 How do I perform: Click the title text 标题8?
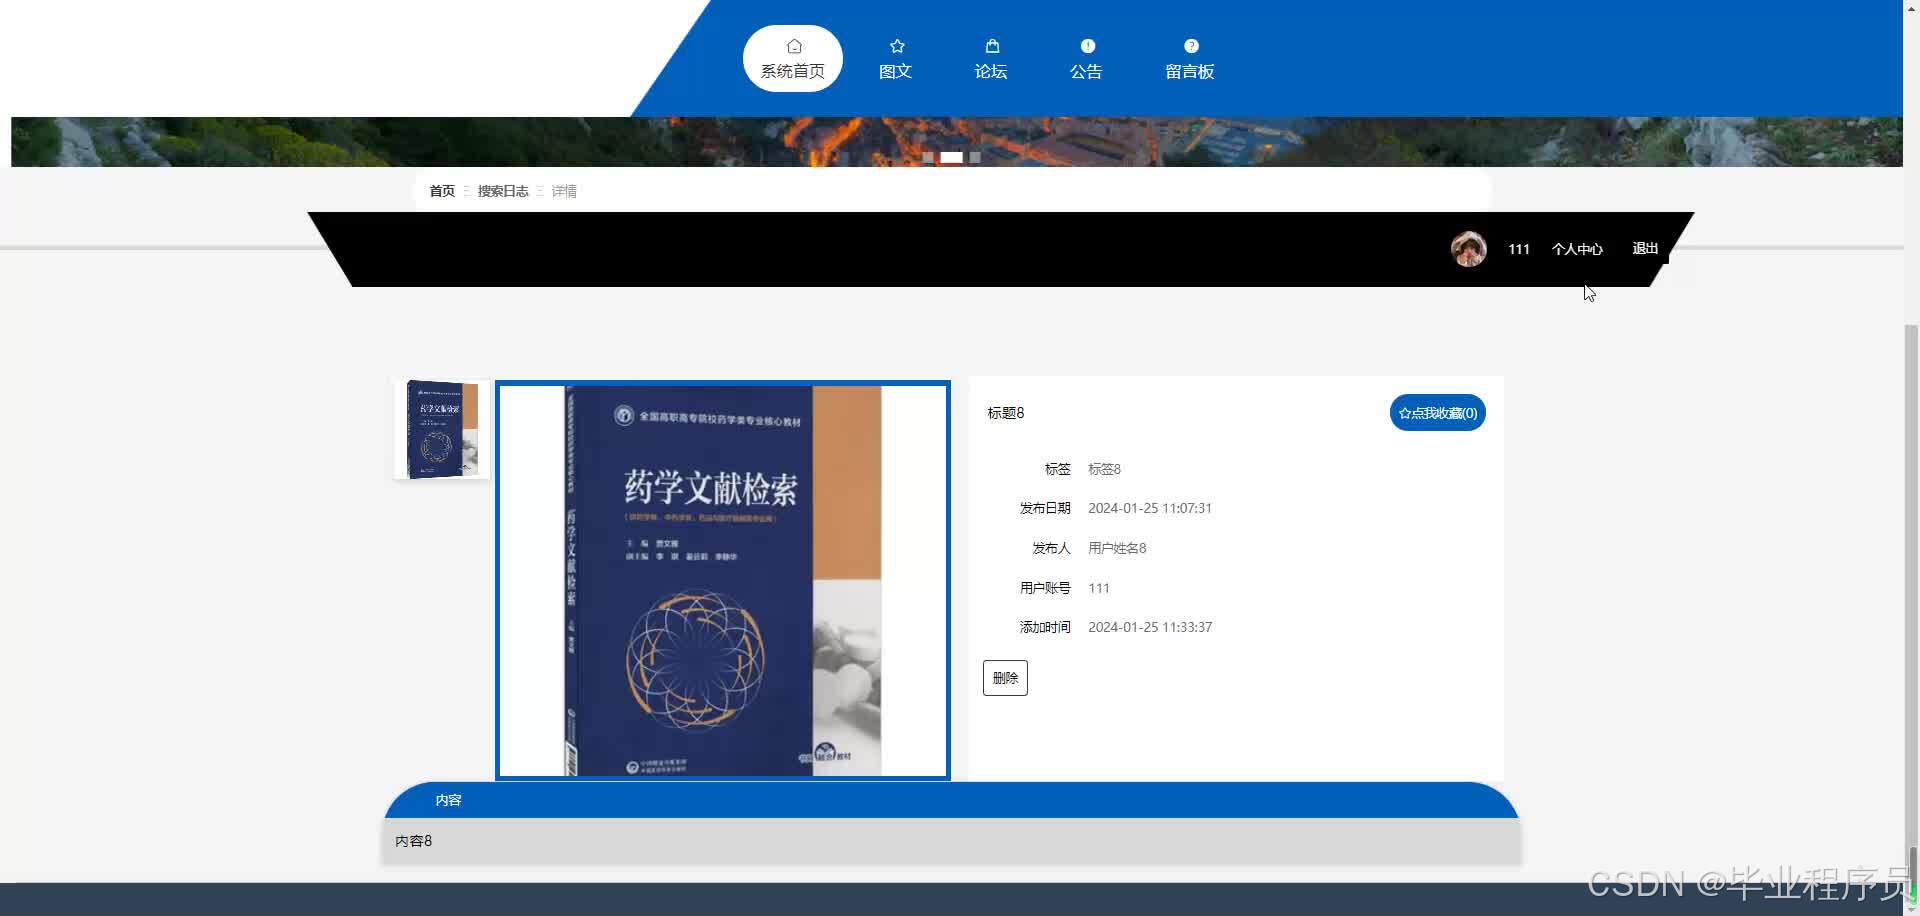1006,413
